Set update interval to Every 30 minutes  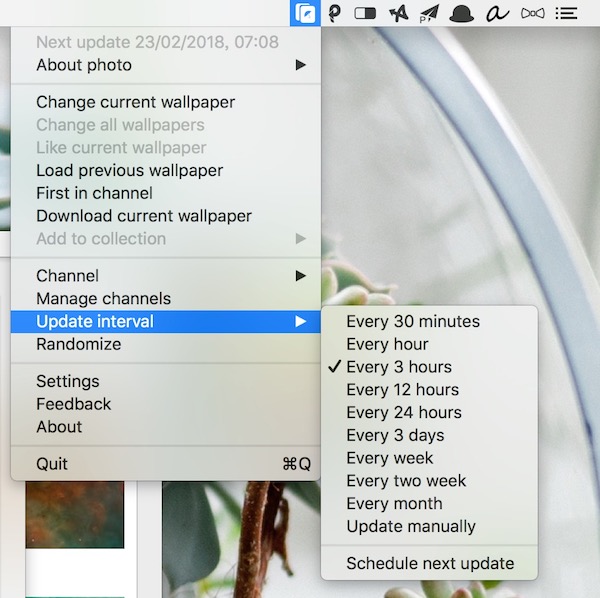(412, 321)
